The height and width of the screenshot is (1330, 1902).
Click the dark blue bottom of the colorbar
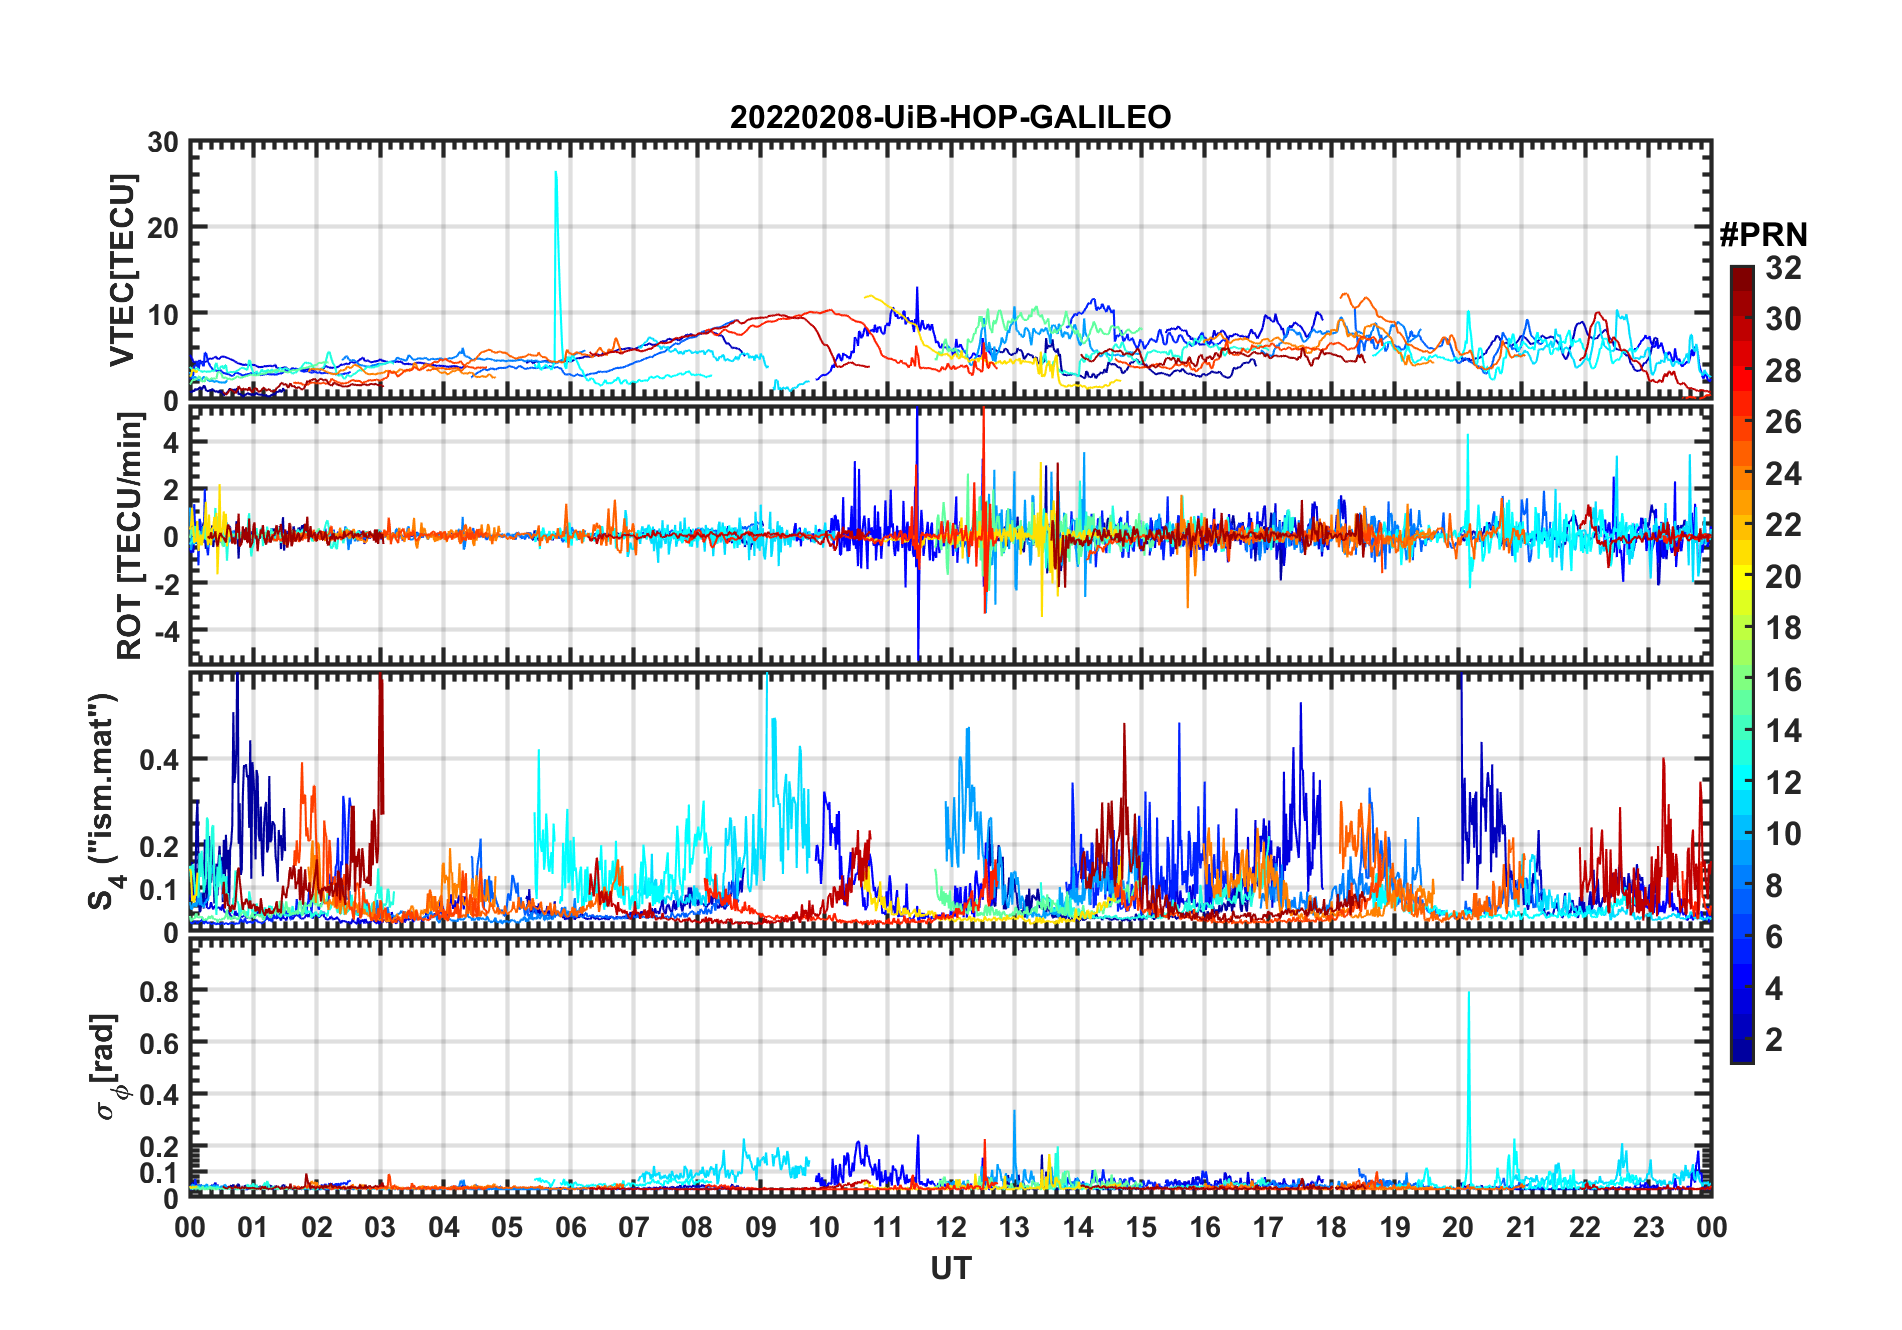[1741, 1055]
